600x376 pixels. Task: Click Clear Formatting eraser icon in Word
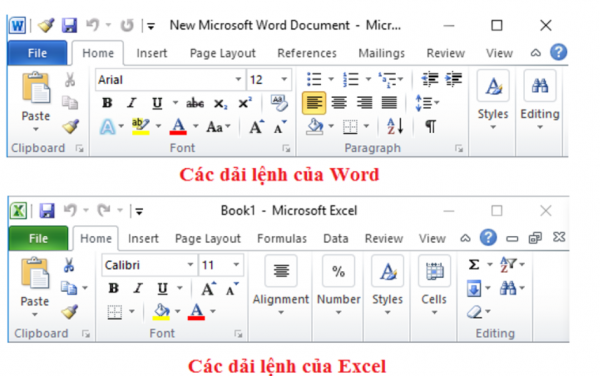[279, 103]
